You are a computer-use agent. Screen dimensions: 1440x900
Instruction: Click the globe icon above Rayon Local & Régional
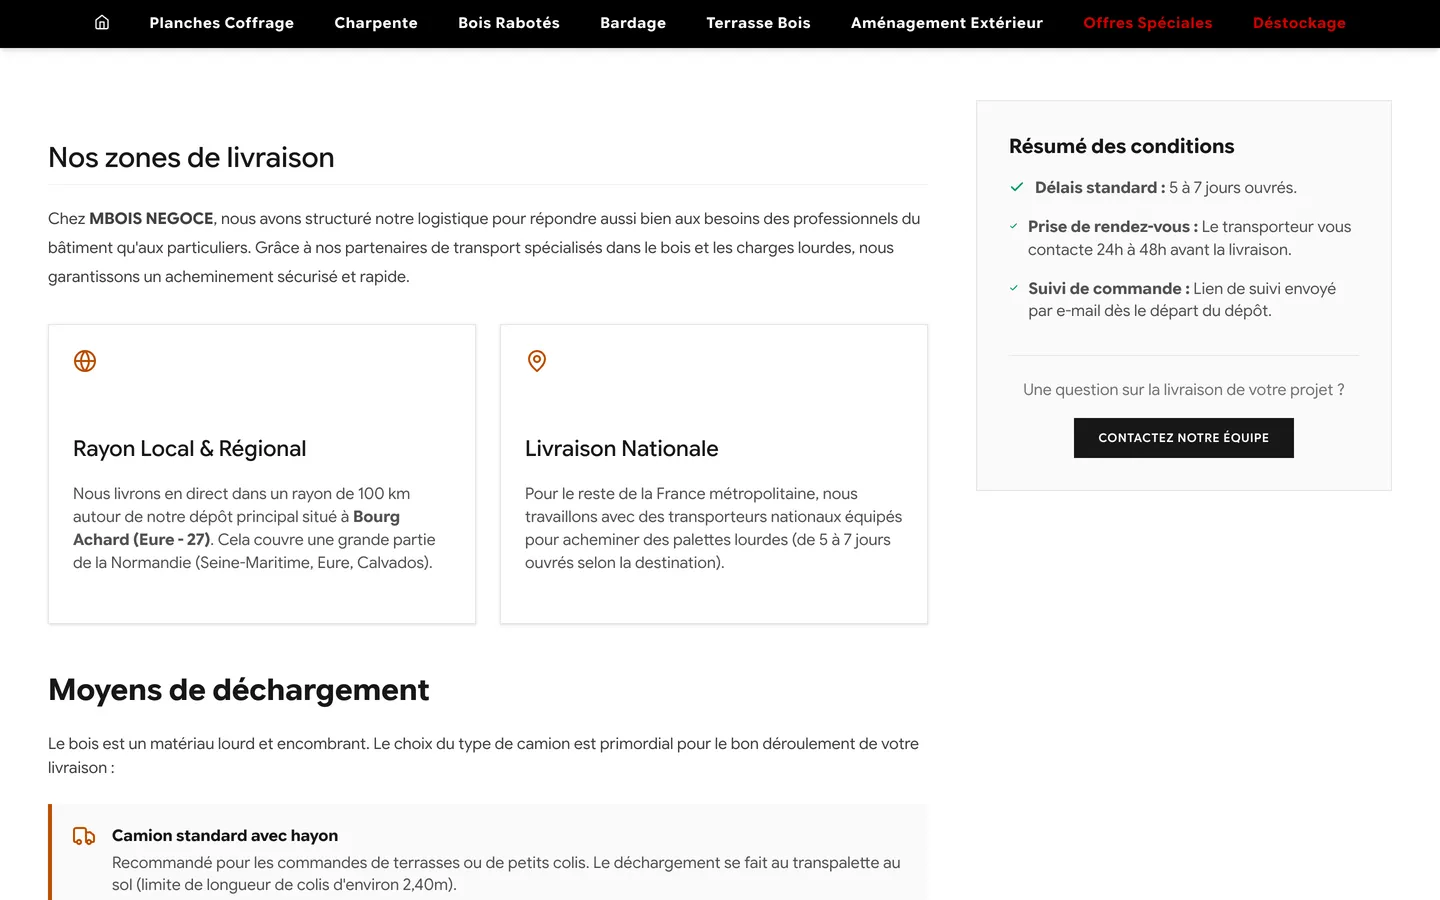tap(85, 361)
